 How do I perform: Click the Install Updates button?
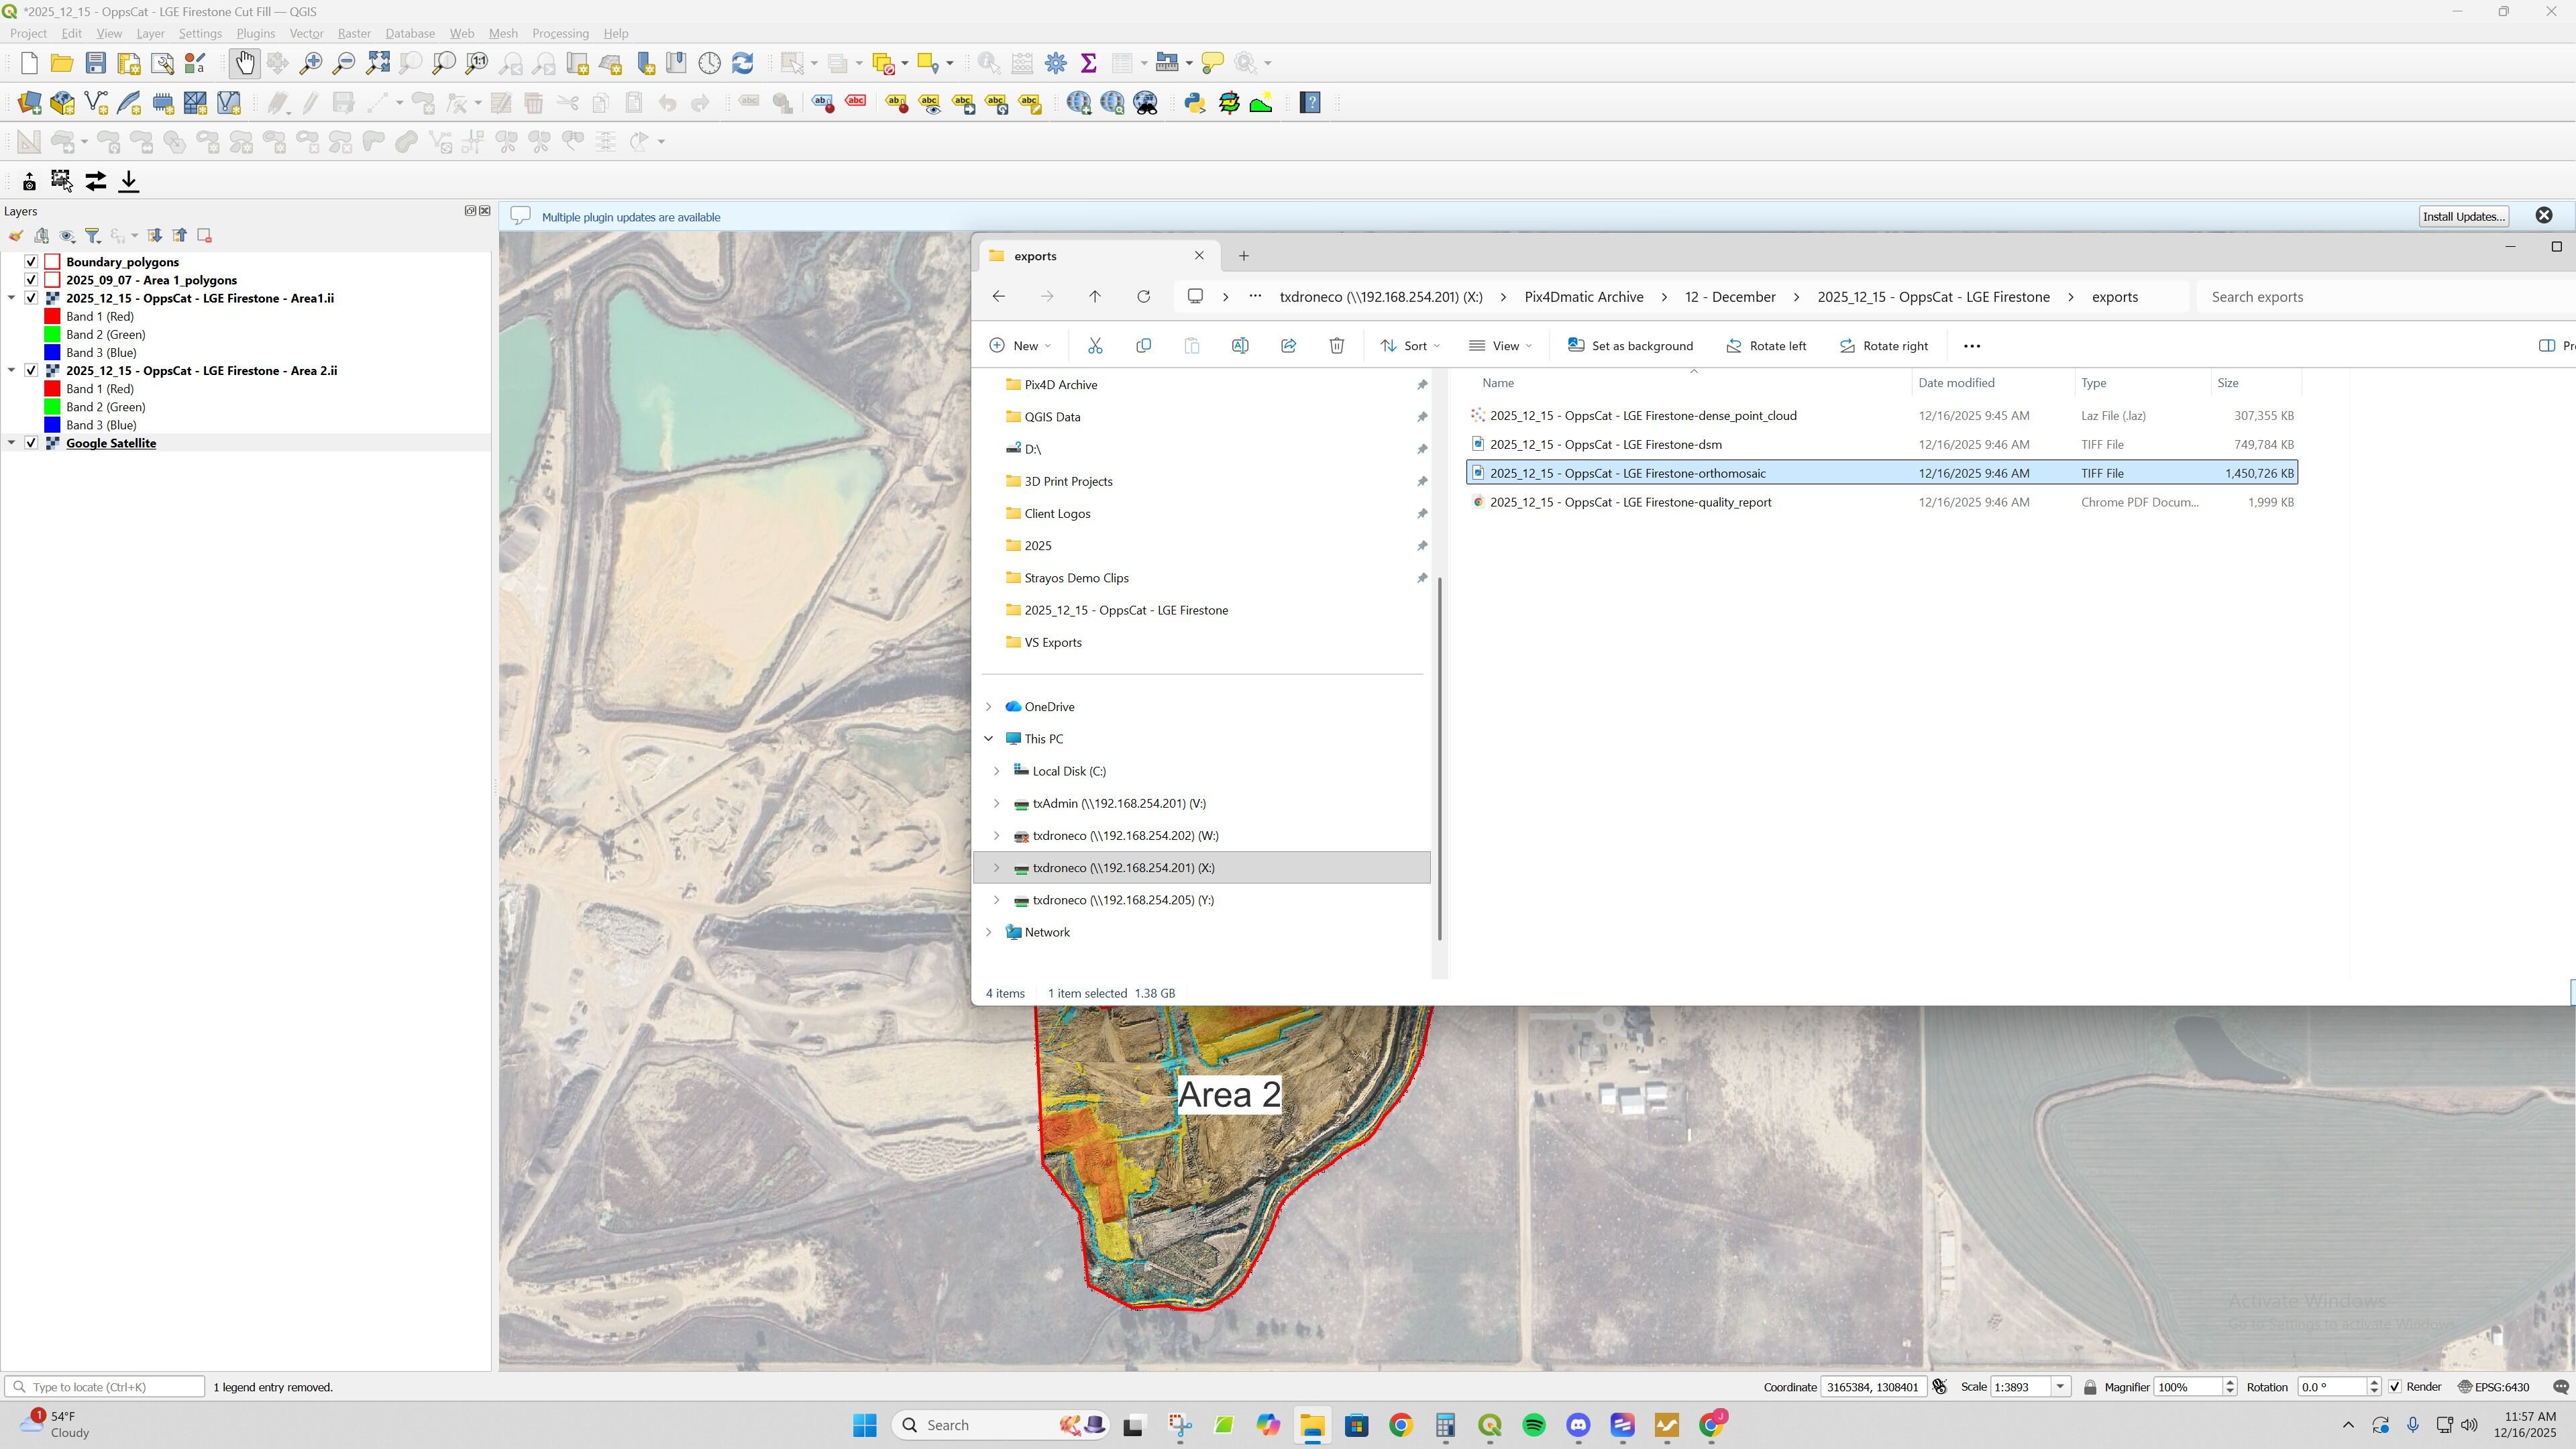point(2463,217)
